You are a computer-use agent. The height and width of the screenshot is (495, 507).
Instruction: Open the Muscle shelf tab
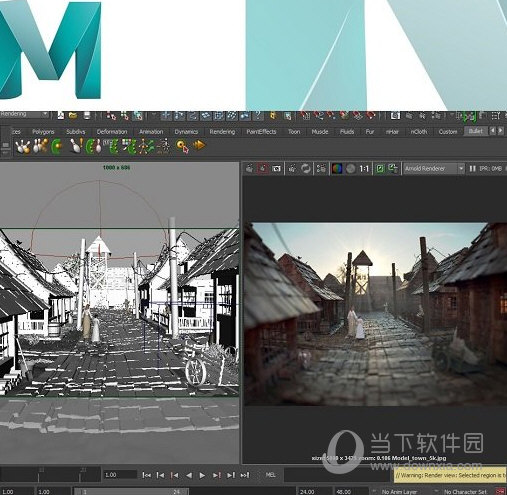point(320,132)
